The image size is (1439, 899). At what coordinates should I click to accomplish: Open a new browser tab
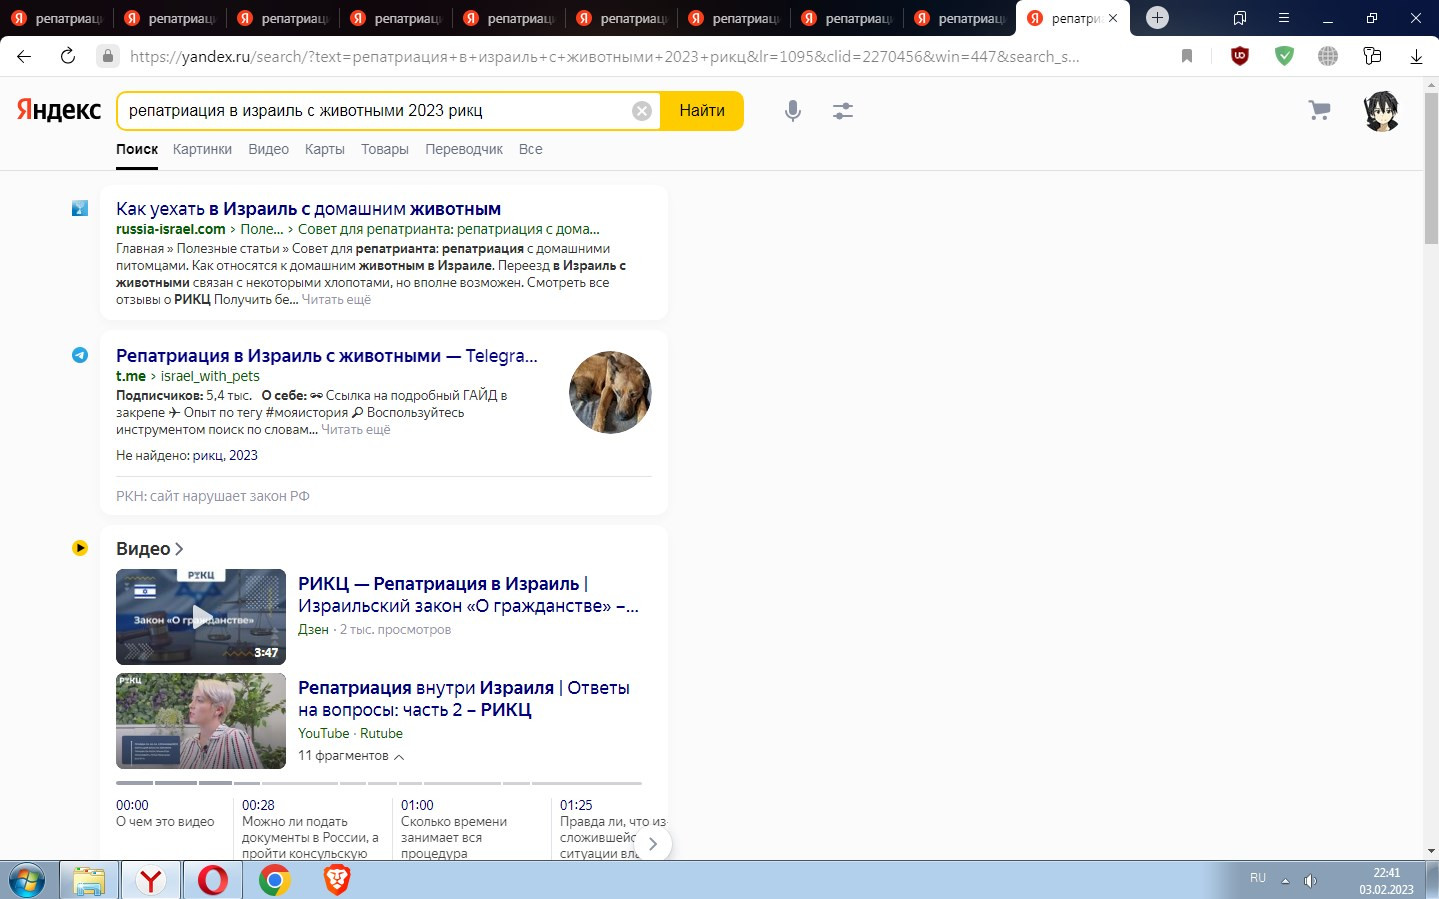tap(1157, 18)
